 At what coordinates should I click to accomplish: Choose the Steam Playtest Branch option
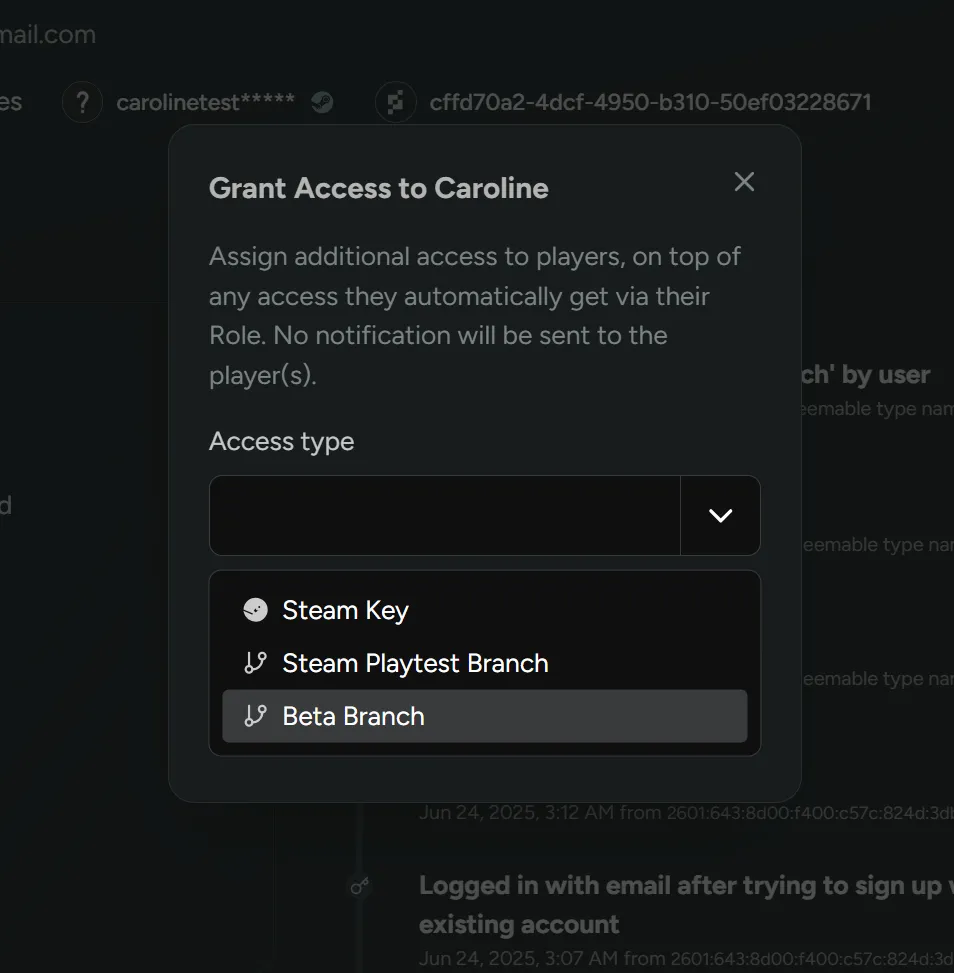pyautogui.click(x=415, y=662)
